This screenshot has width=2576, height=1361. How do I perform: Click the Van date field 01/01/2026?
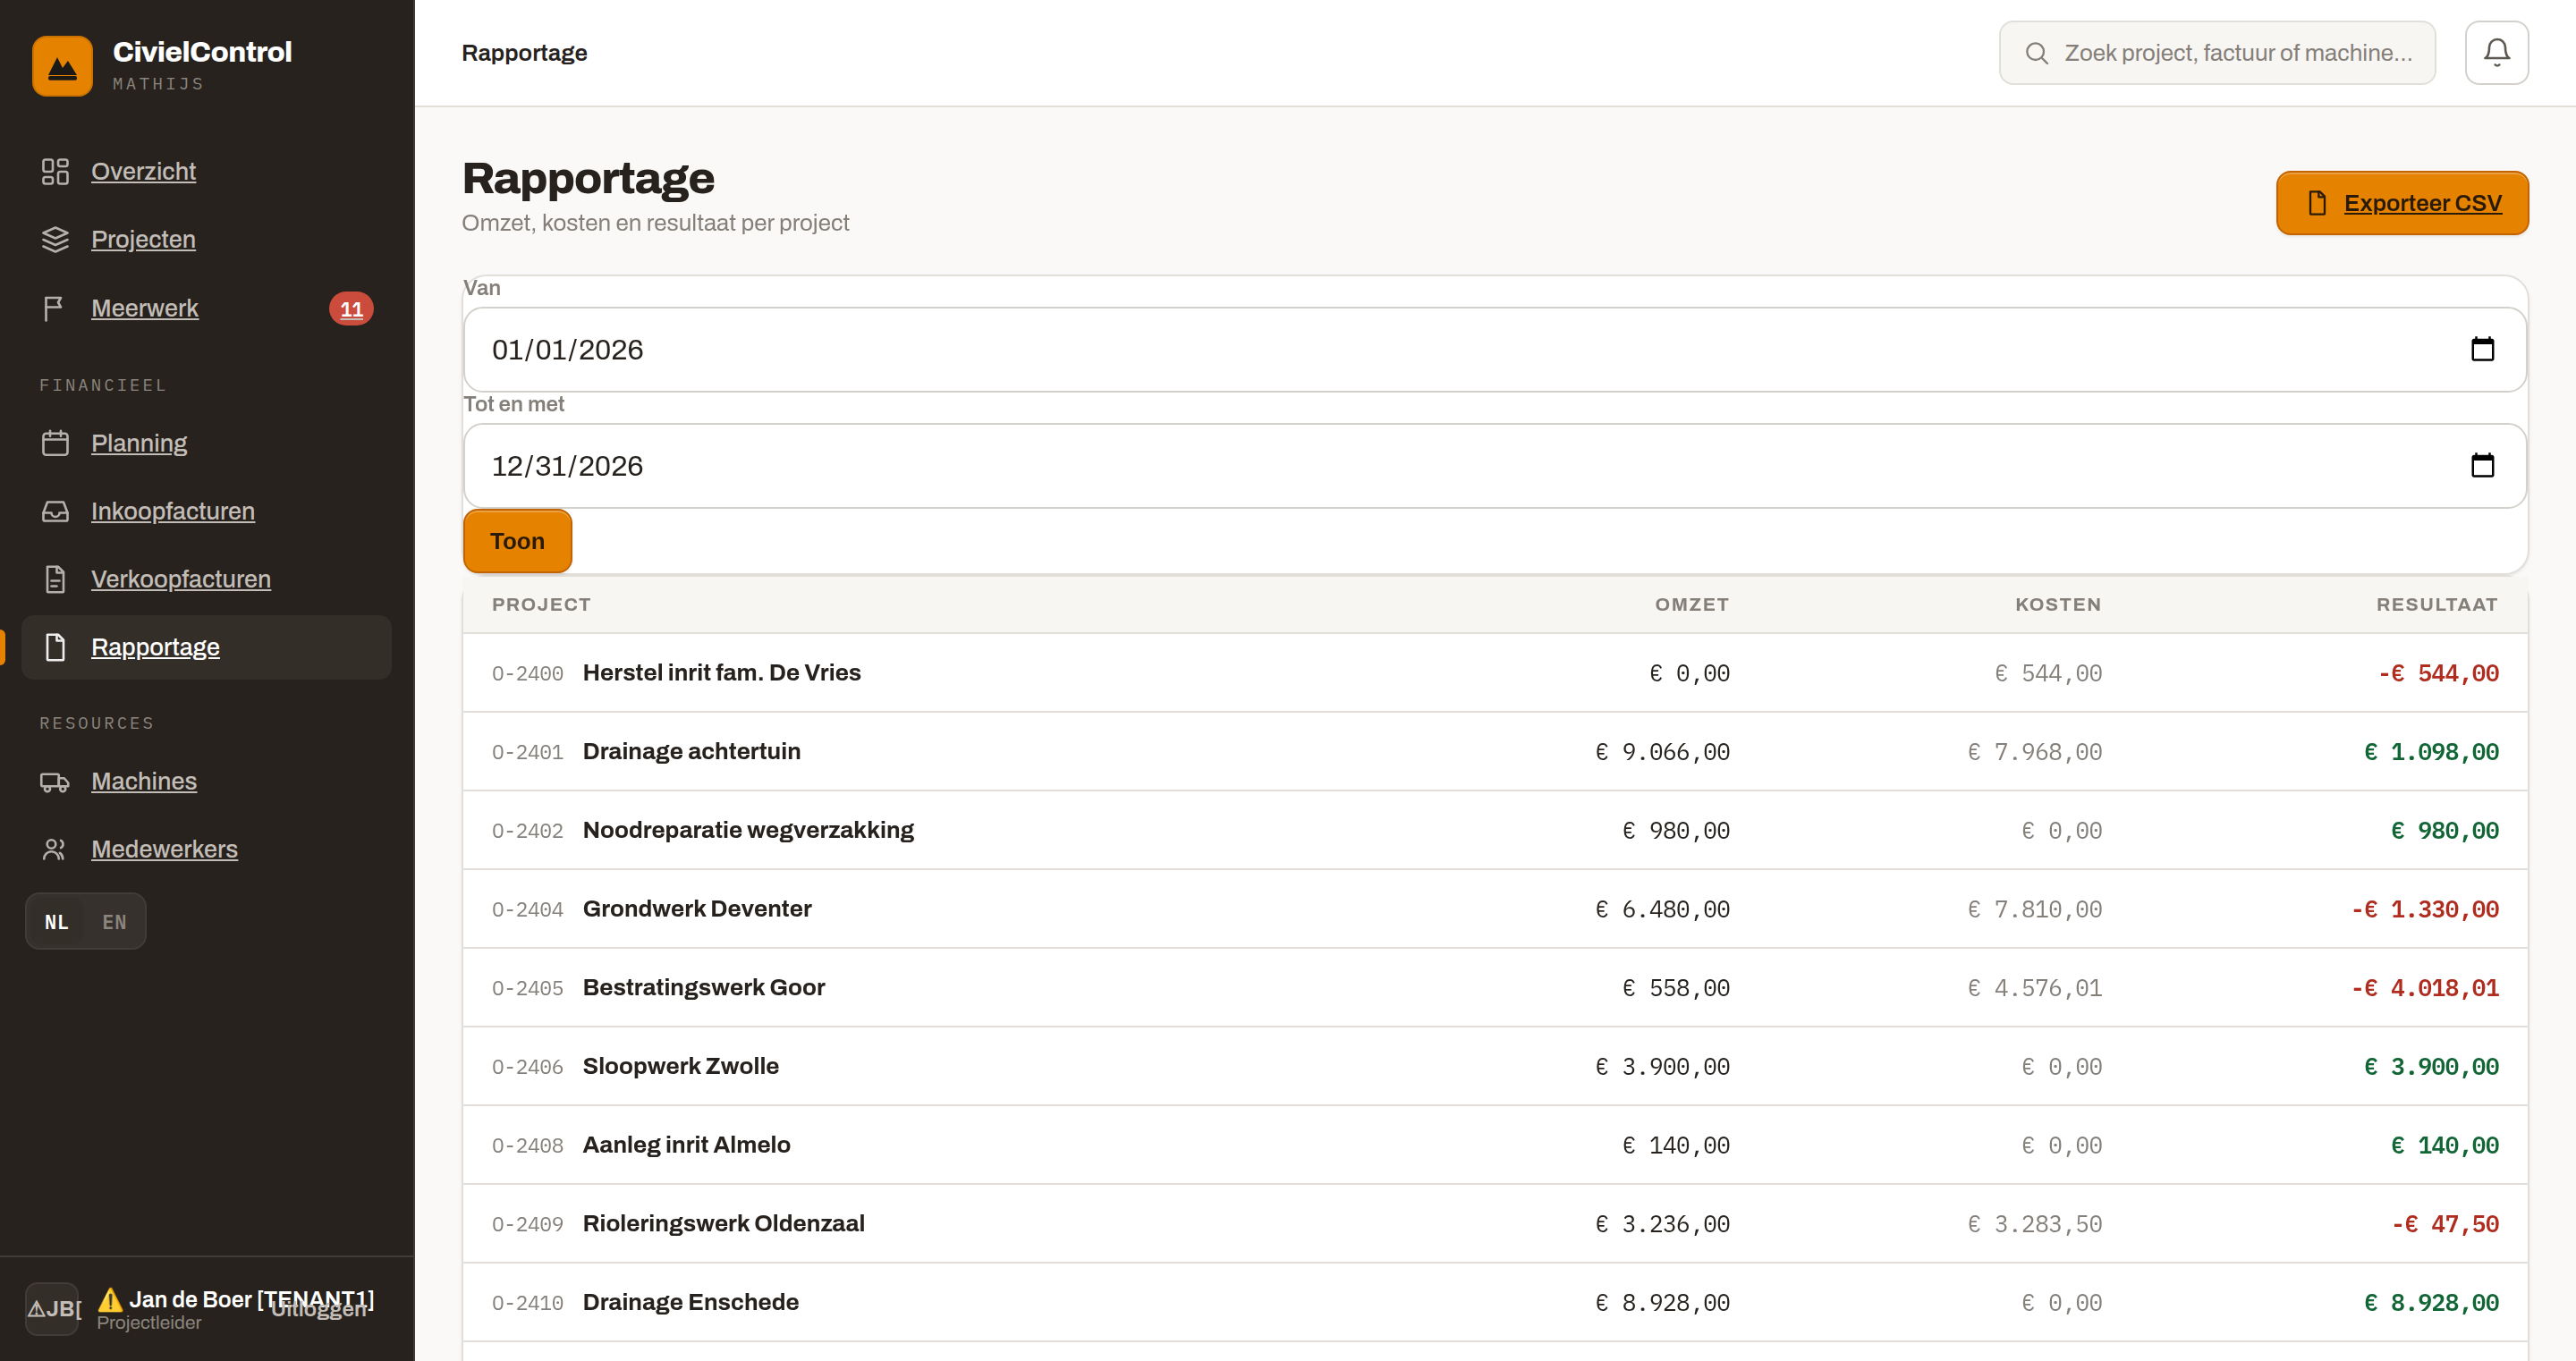[1494, 349]
